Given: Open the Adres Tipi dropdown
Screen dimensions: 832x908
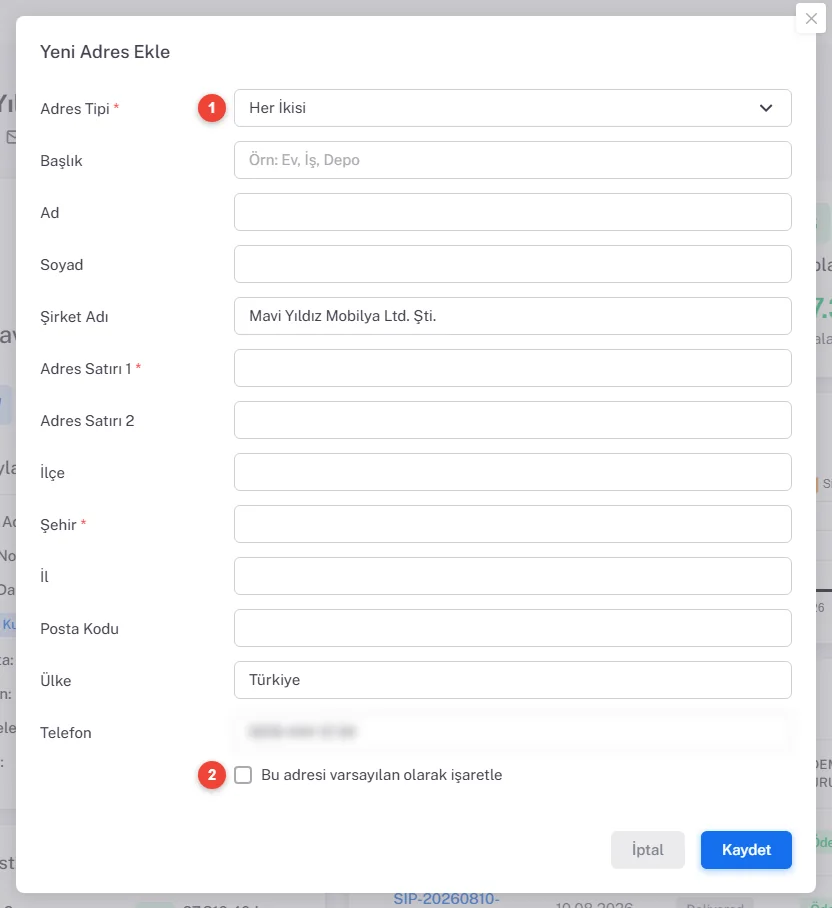Looking at the screenshot, I should coord(512,108).
